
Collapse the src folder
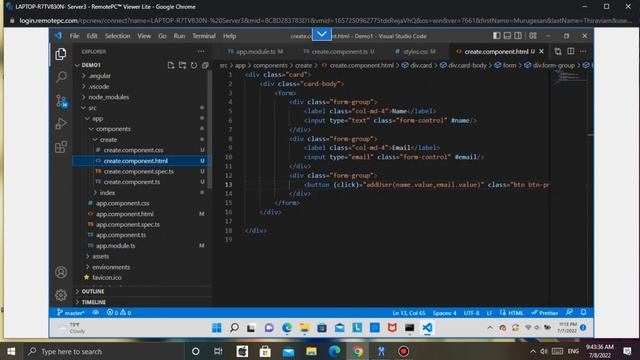pos(92,108)
